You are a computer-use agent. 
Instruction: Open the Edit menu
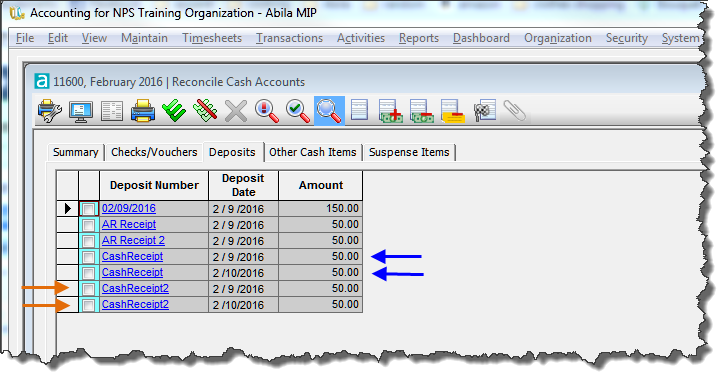pyautogui.click(x=58, y=38)
